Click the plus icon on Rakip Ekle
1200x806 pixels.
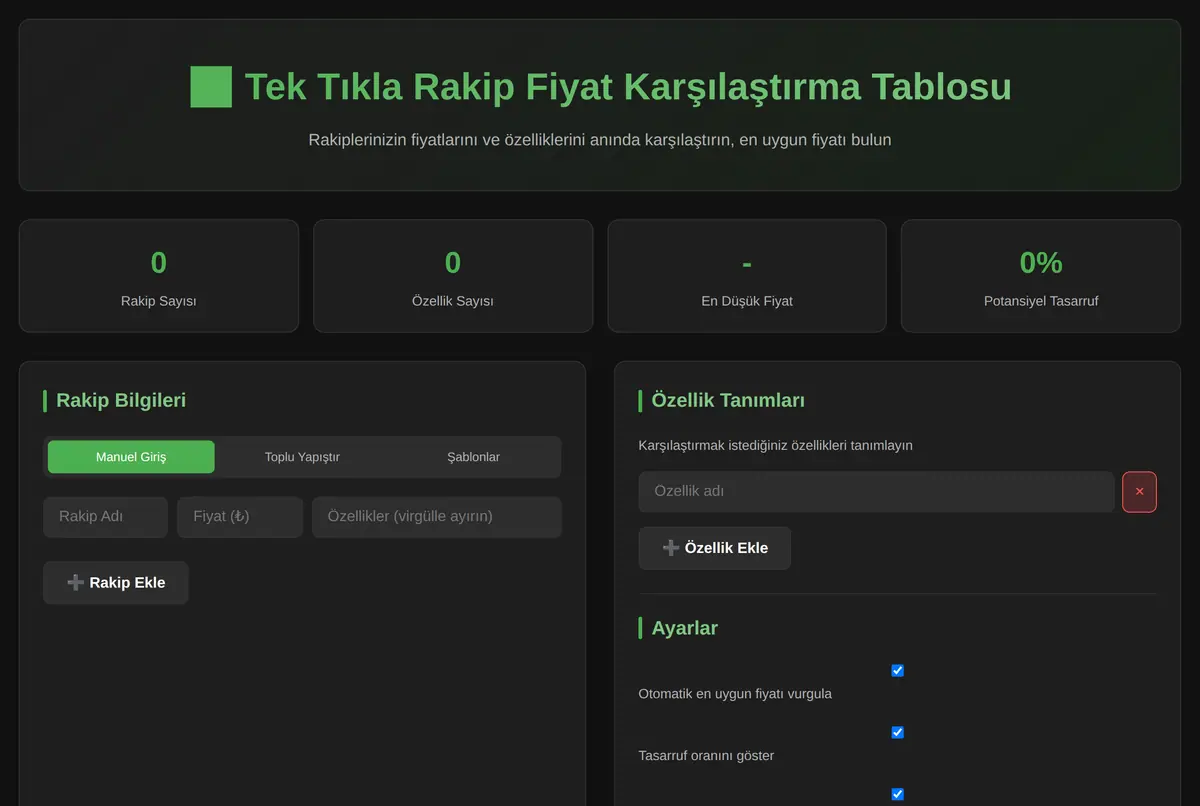pos(75,583)
